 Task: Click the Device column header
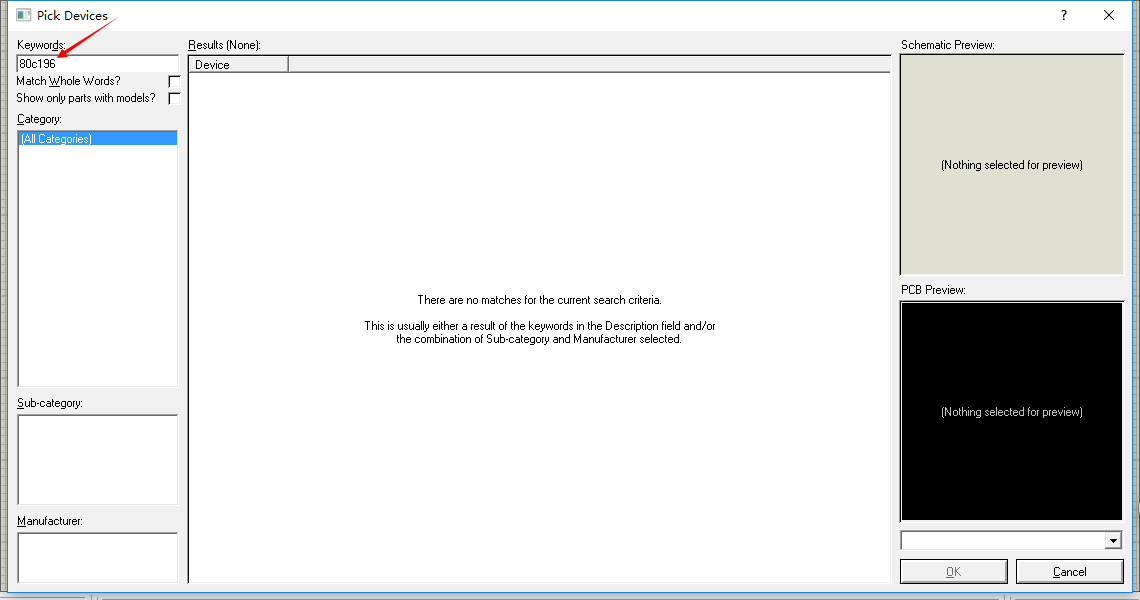click(x=238, y=65)
